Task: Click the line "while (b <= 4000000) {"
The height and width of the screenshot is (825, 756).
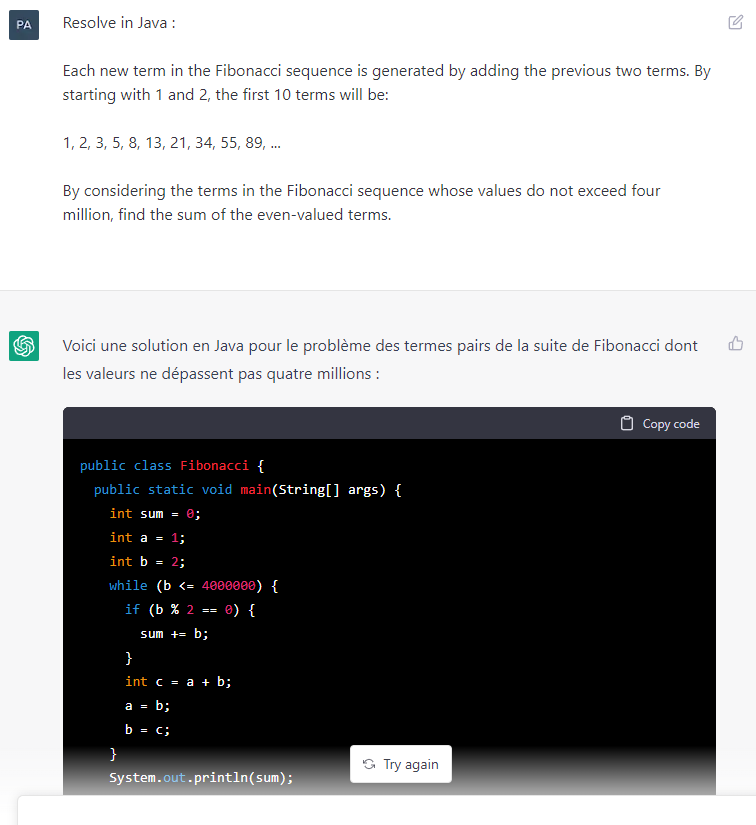Action: click(x=194, y=586)
